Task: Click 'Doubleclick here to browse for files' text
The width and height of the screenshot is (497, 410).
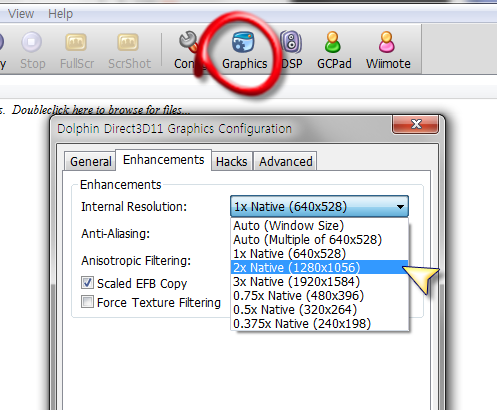Action: 101,110
